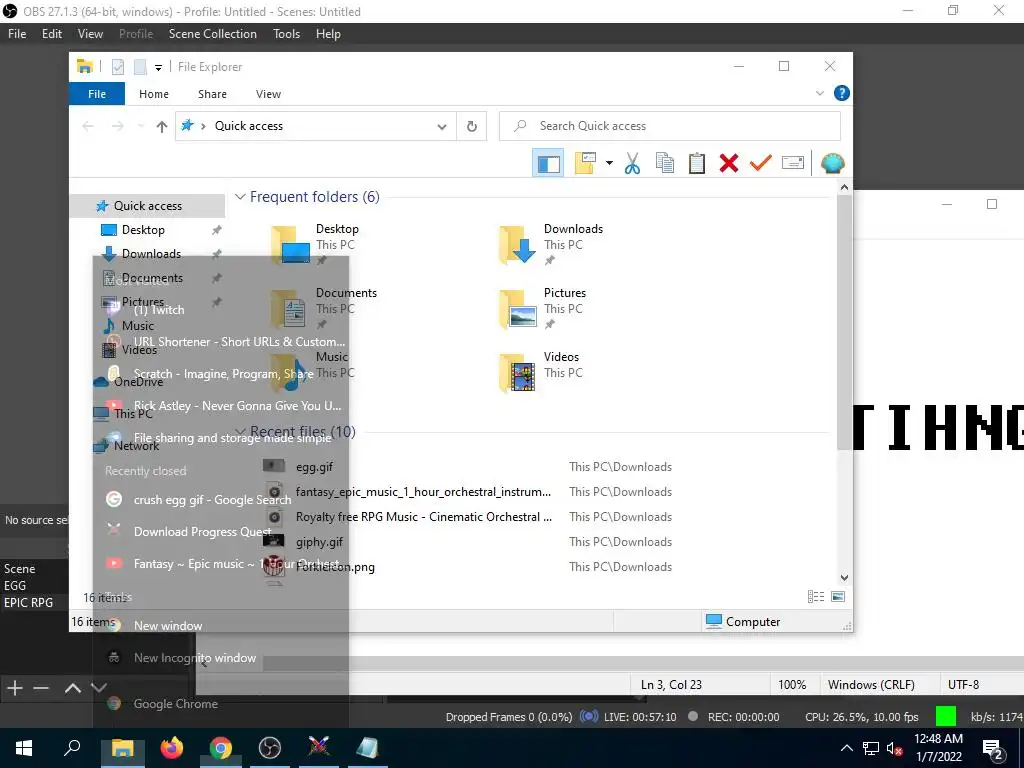Select the Videos folder in Frequent folders
The width and height of the screenshot is (1024, 768).
click(x=540, y=372)
